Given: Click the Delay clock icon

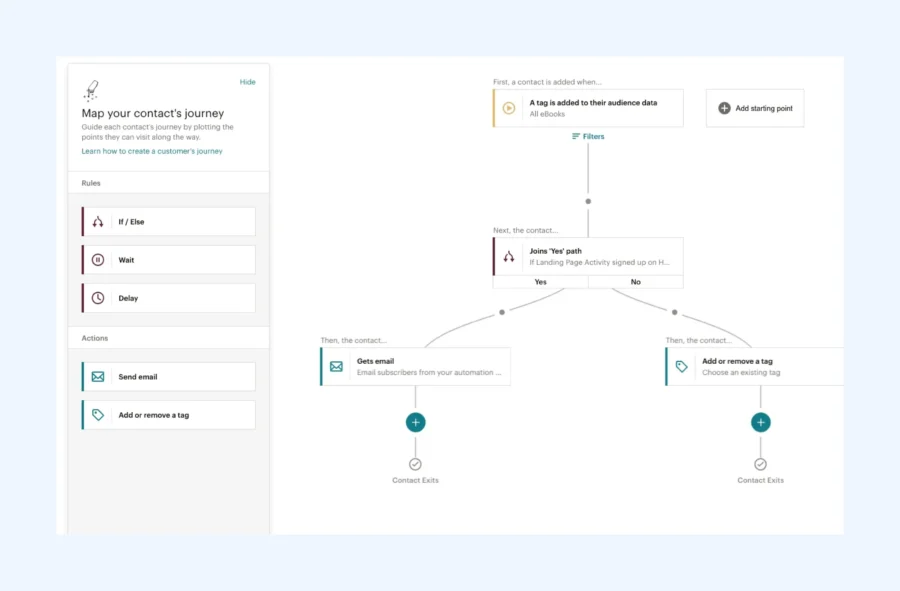Looking at the screenshot, I should pyautogui.click(x=98, y=298).
